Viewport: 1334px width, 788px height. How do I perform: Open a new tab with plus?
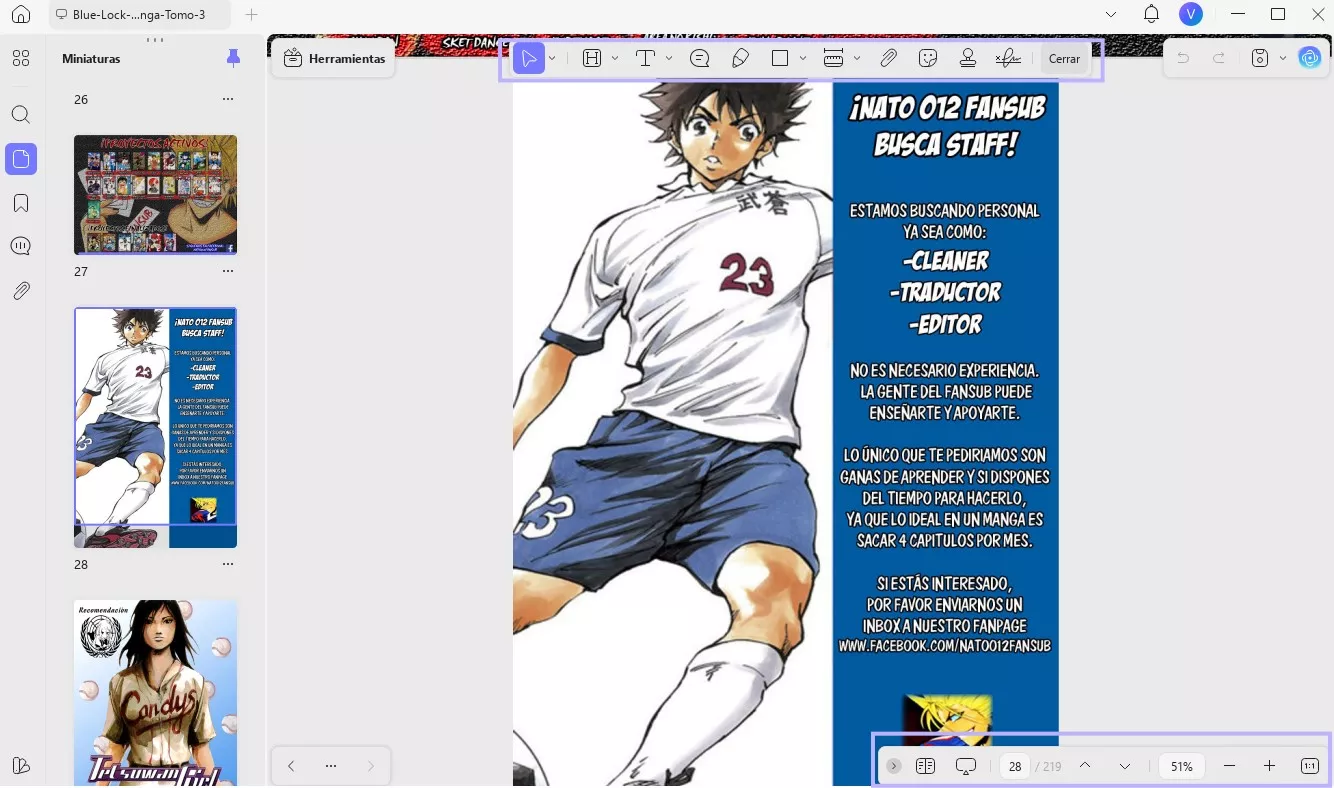(252, 15)
